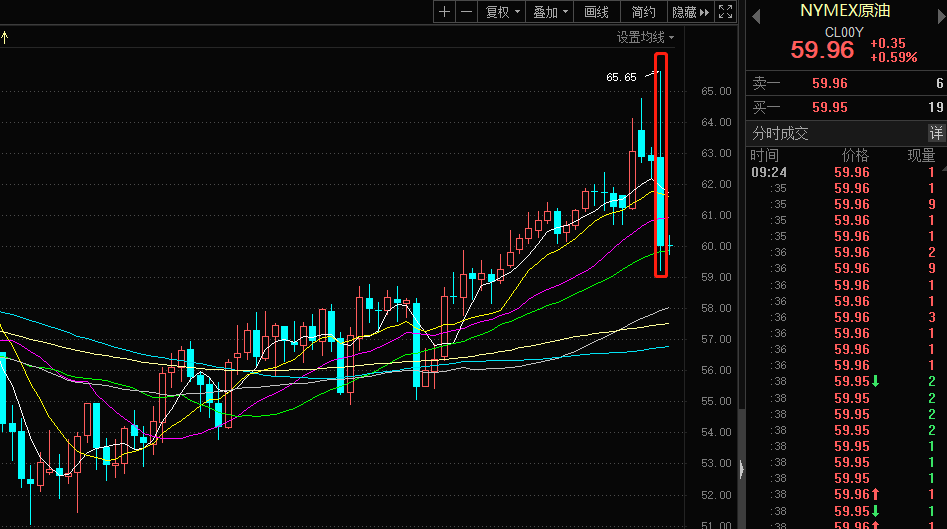Image resolution: width=947 pixels, height=529 pixels.
Task: Expand hidden tools via 隐藏 arrows
Action: coord(690,11)
